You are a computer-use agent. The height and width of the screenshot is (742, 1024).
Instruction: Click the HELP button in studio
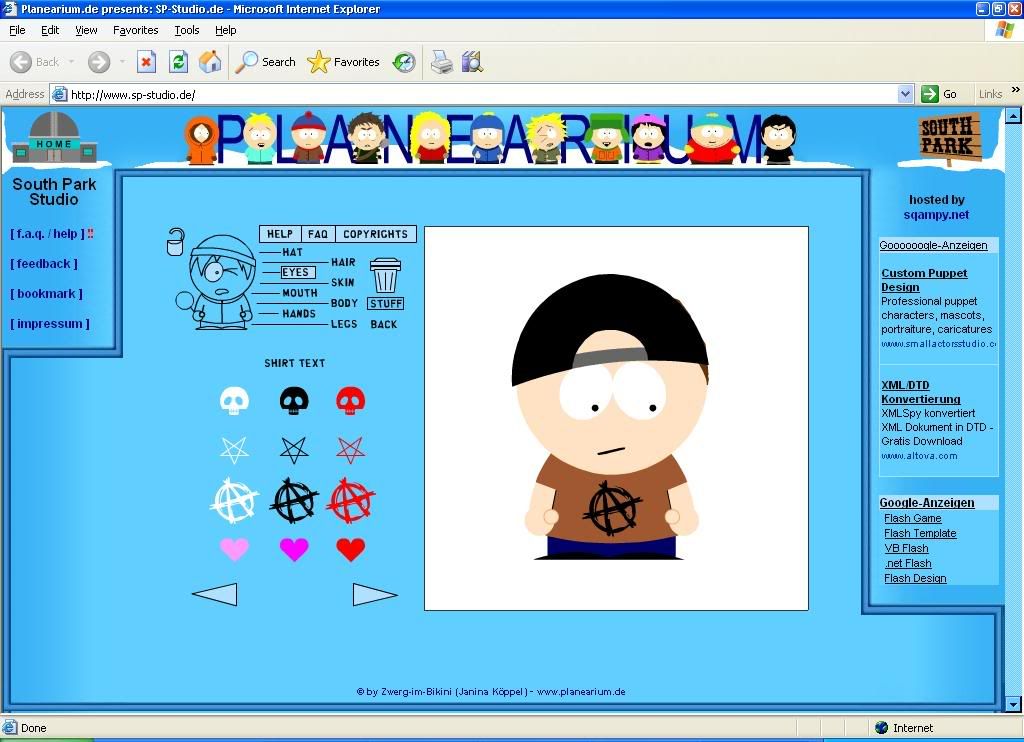(x=280, y=234)
